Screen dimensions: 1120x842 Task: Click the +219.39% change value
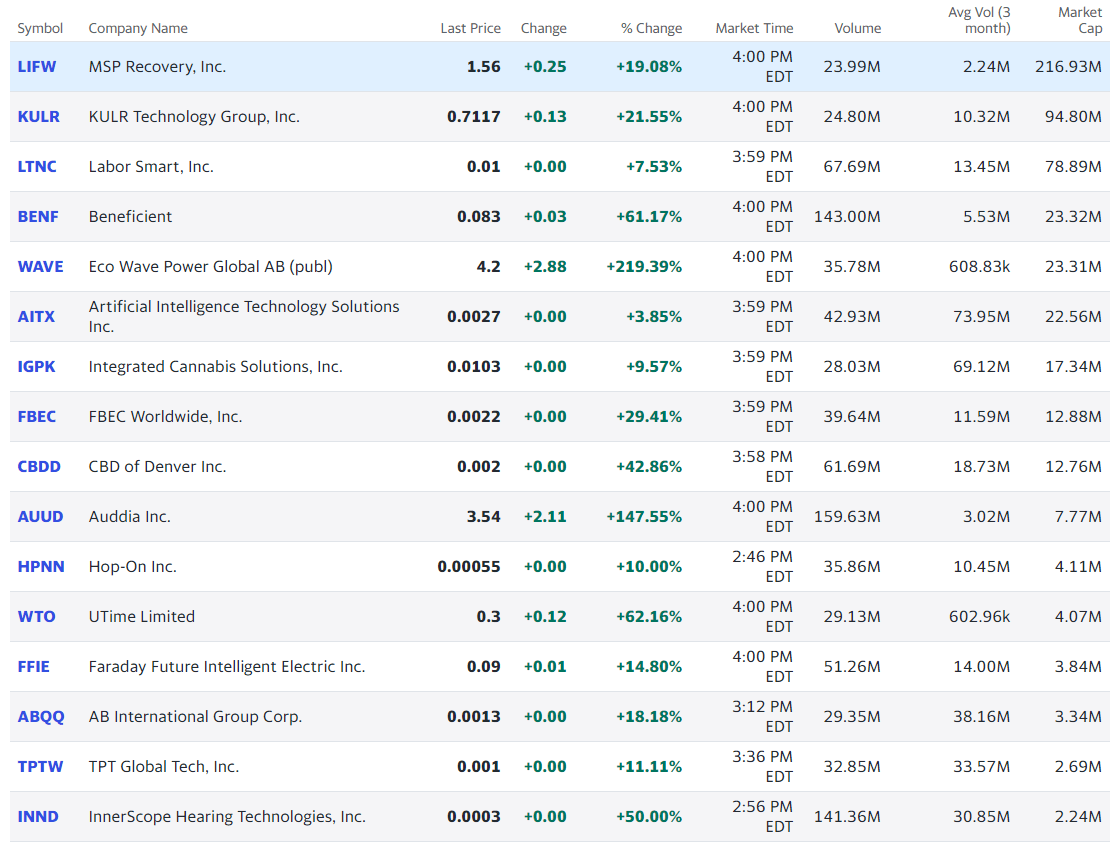644,266
